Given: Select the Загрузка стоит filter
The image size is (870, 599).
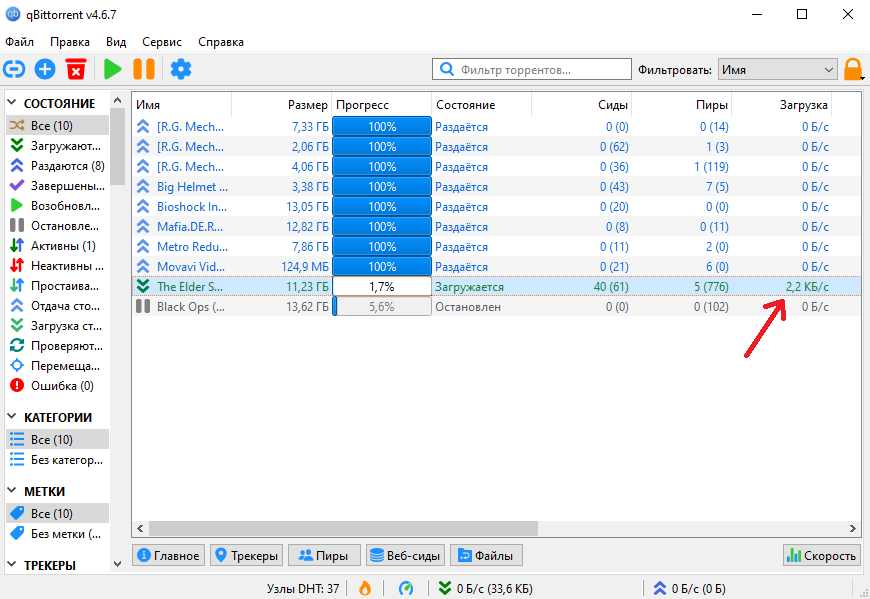Looking at the screenshot, I should [x=58, y=326].
